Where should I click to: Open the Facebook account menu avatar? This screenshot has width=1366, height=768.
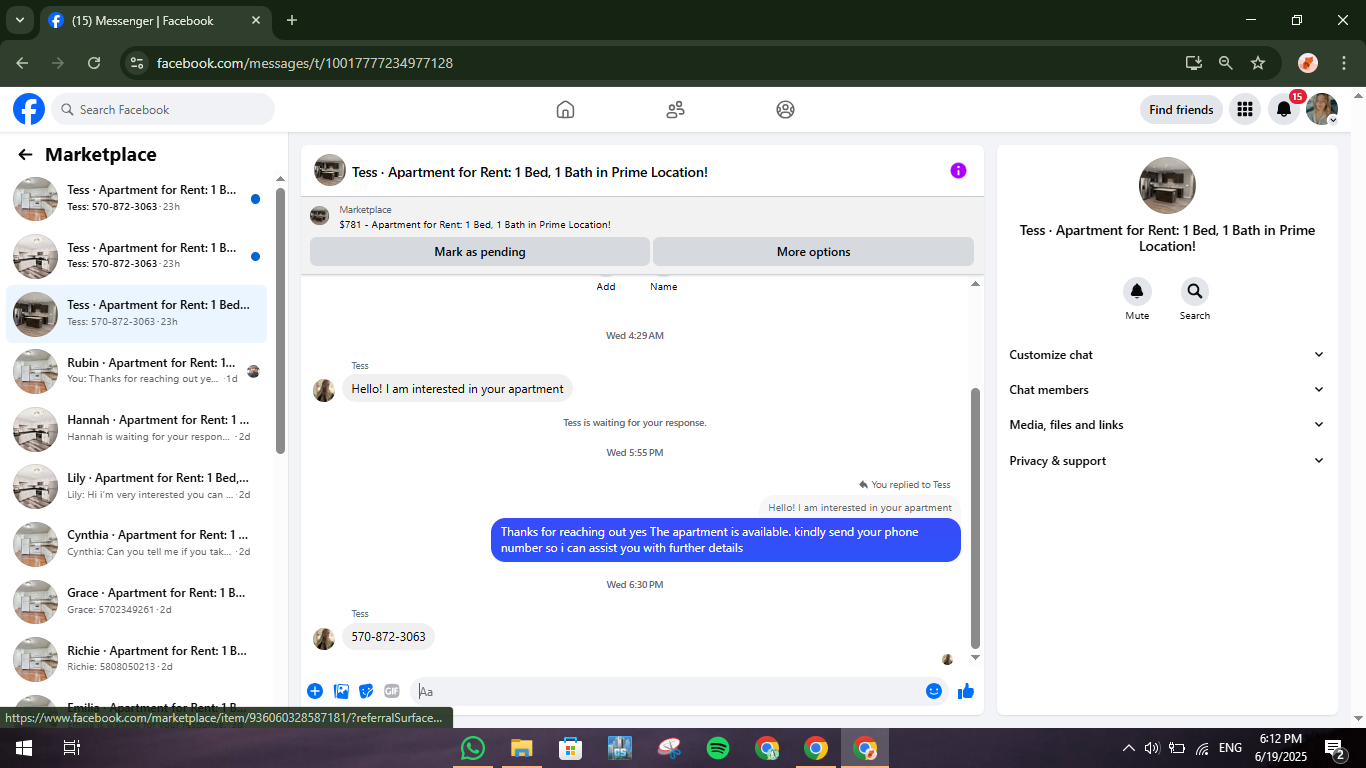point(1322,109)
